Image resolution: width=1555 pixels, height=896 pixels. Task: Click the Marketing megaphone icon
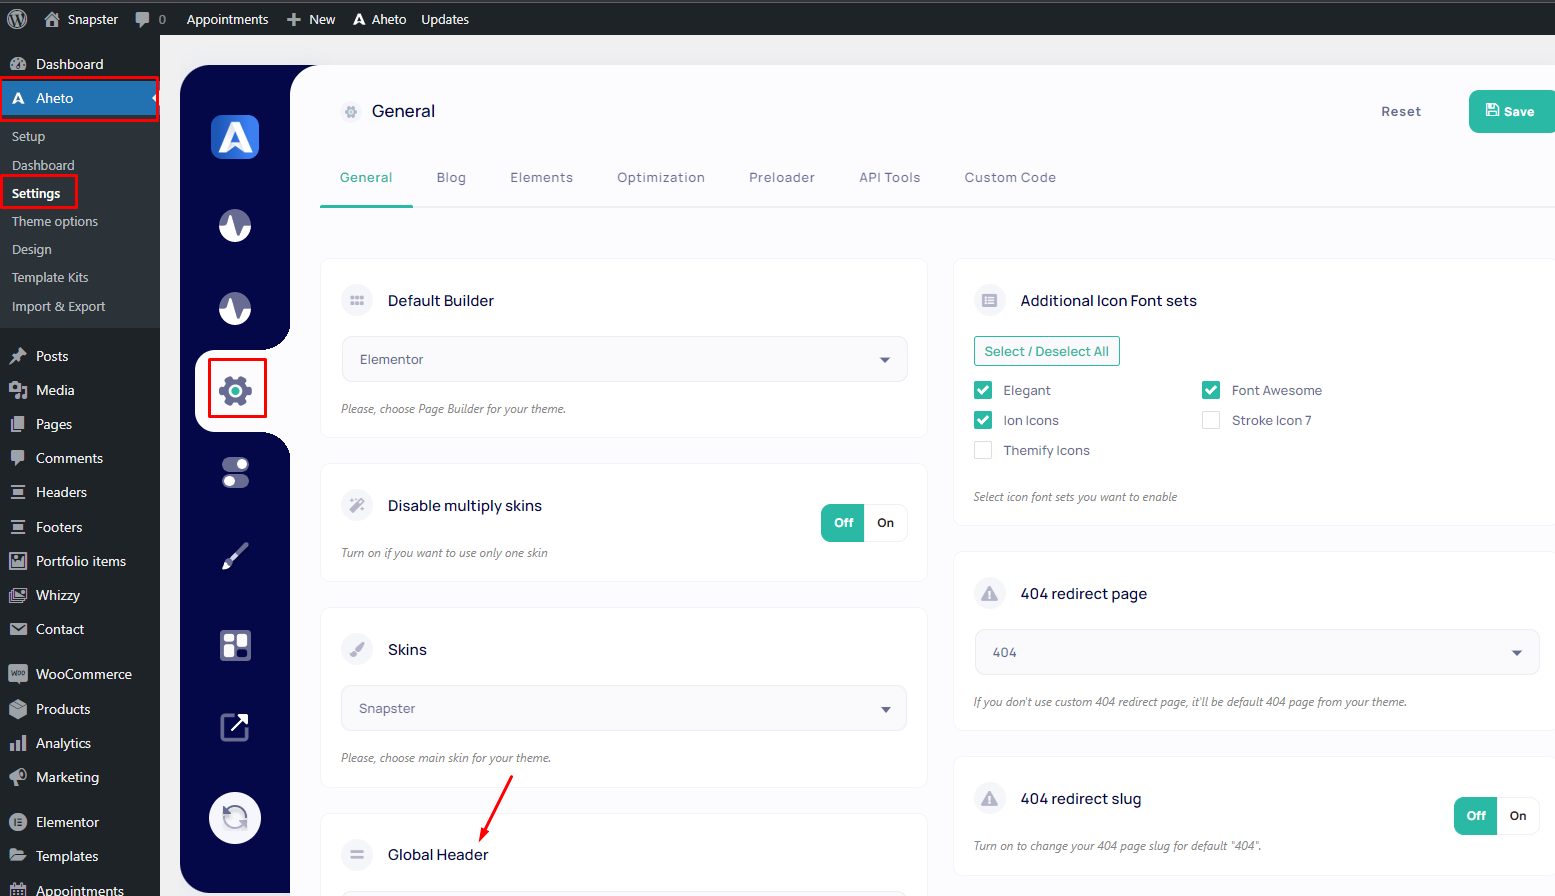point(18,777)
